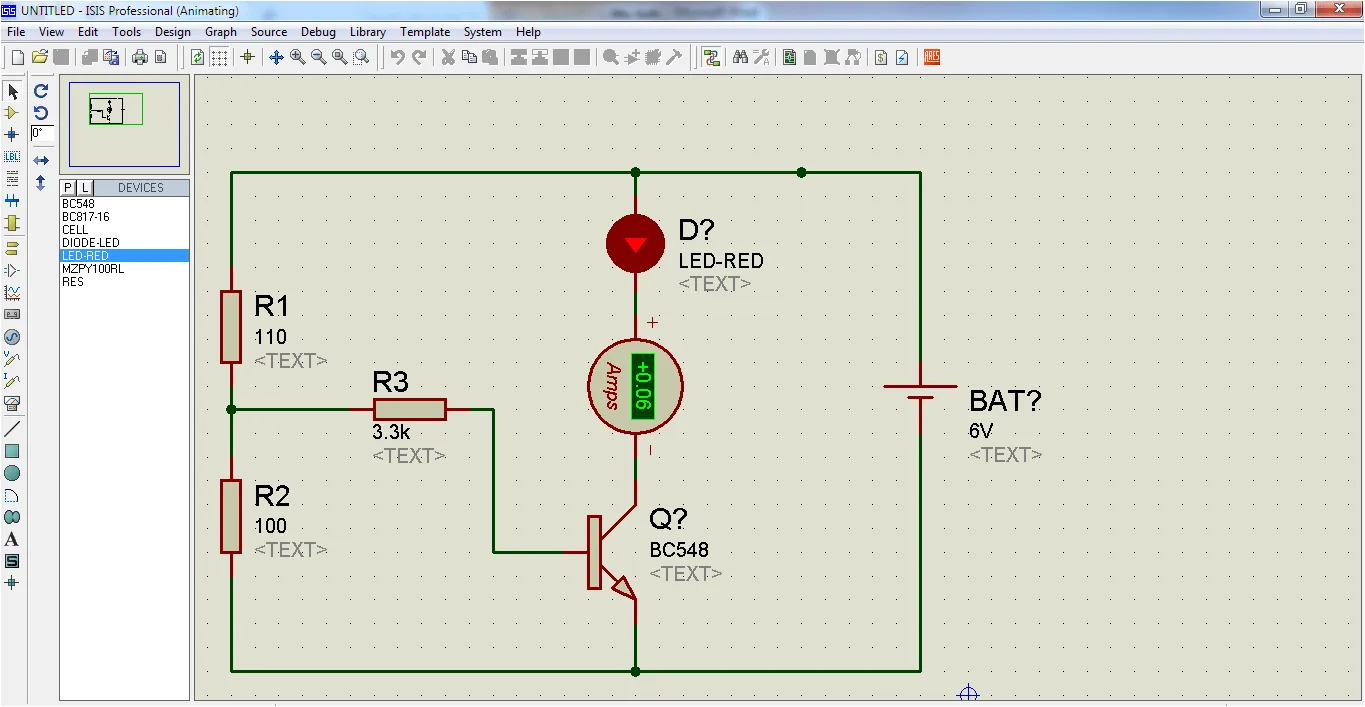Open the Template menu
This screenshot has height=707, width=1365.
click(425, 32)
